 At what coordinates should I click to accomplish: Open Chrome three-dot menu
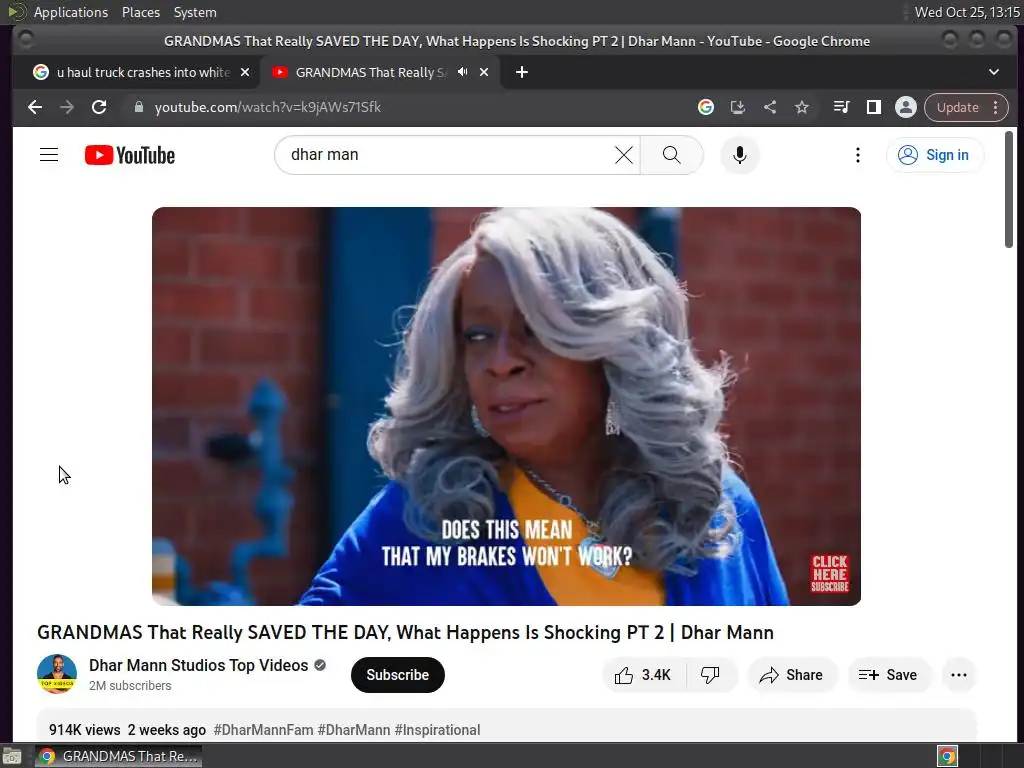pos(996,107)
